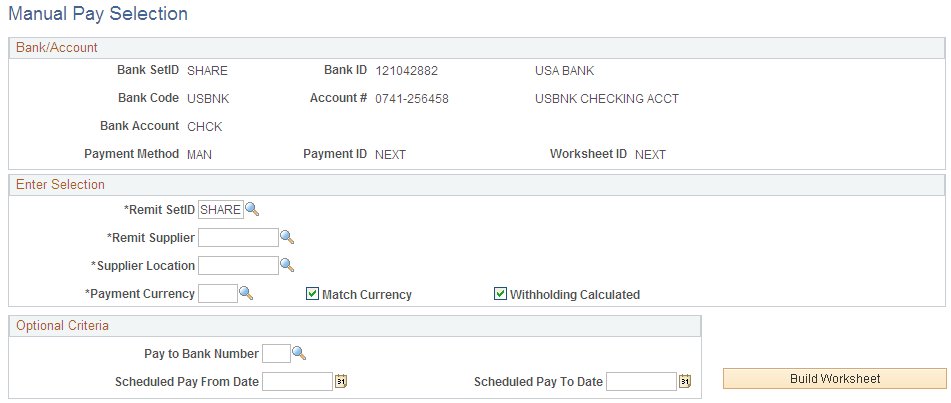Click the Build Worksheet button
Viewport: 951px width, 403px height.
tap(835, 379)
